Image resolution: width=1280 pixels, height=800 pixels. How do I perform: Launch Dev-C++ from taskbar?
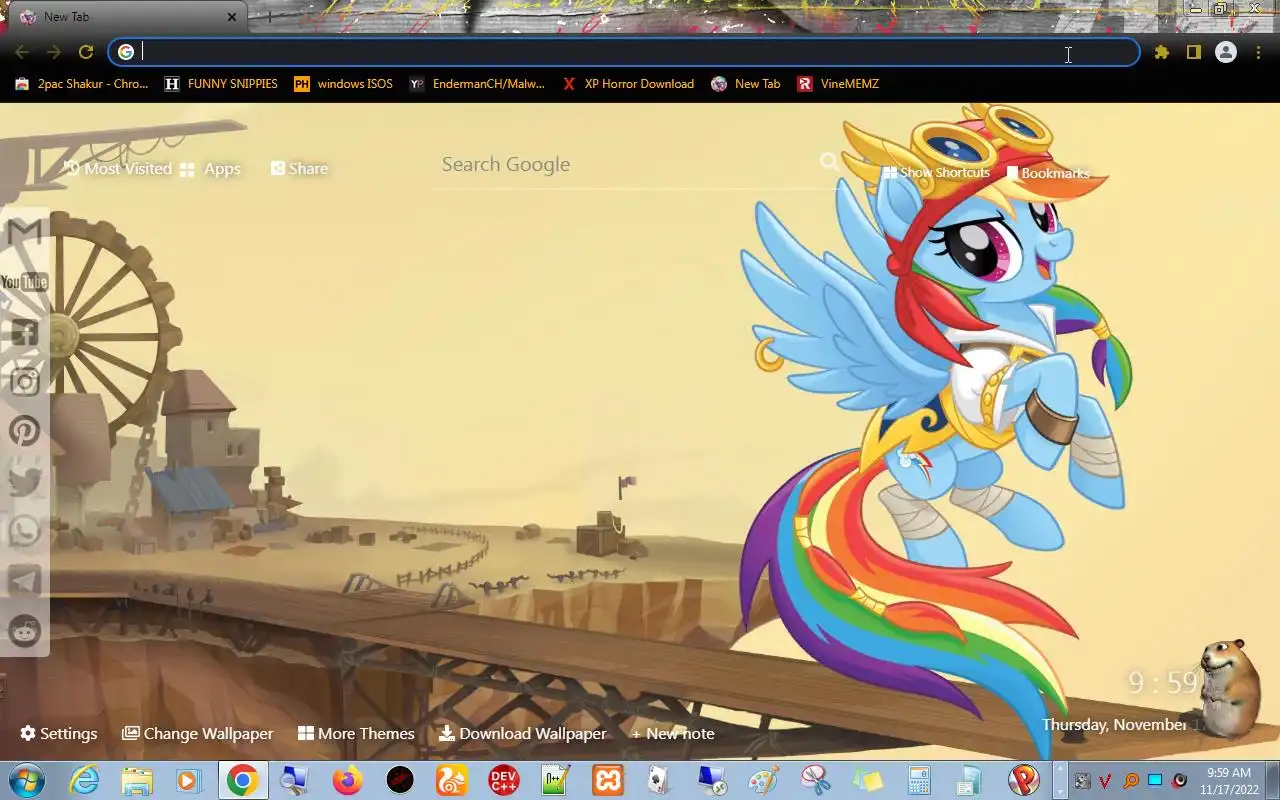(504, 780)
